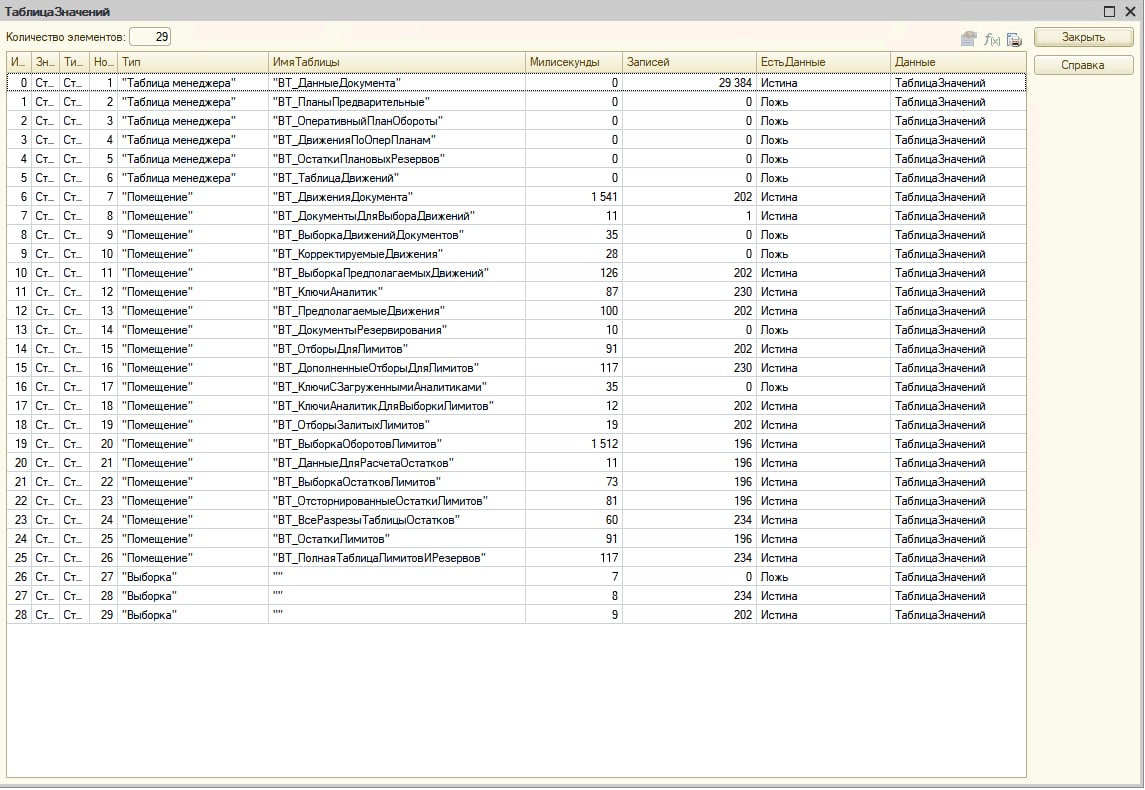Open Справка help button

[1084, 65]
